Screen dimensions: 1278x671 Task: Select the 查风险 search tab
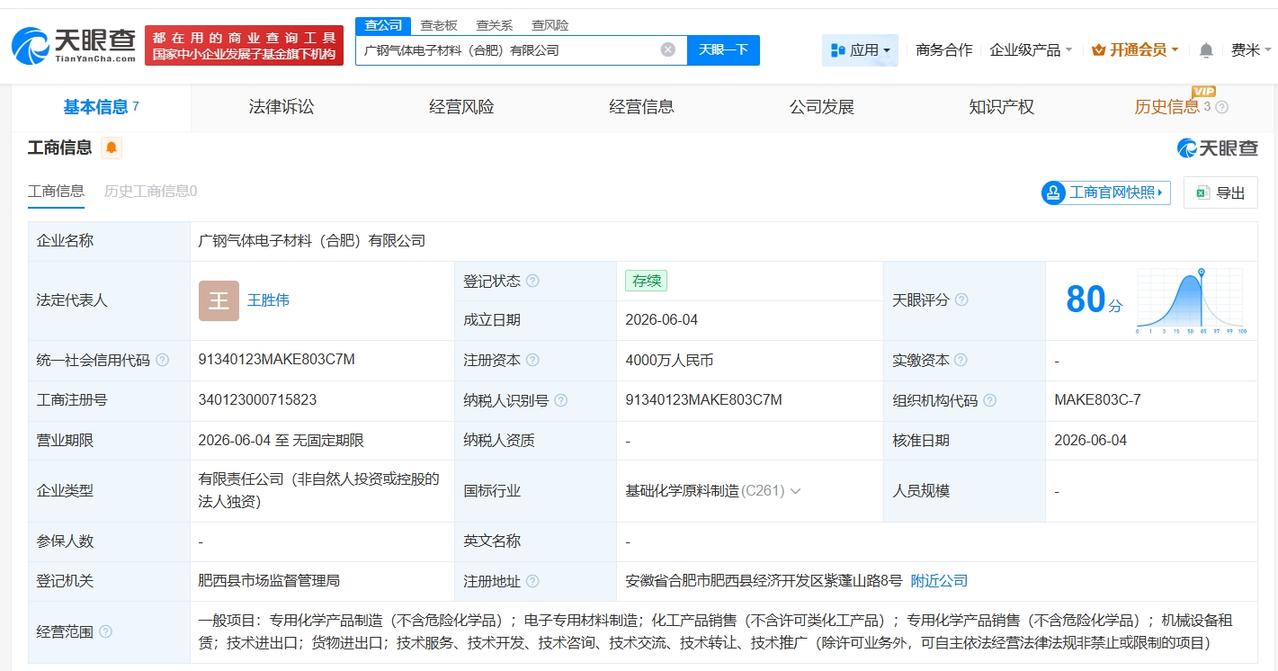click(550, 25)
